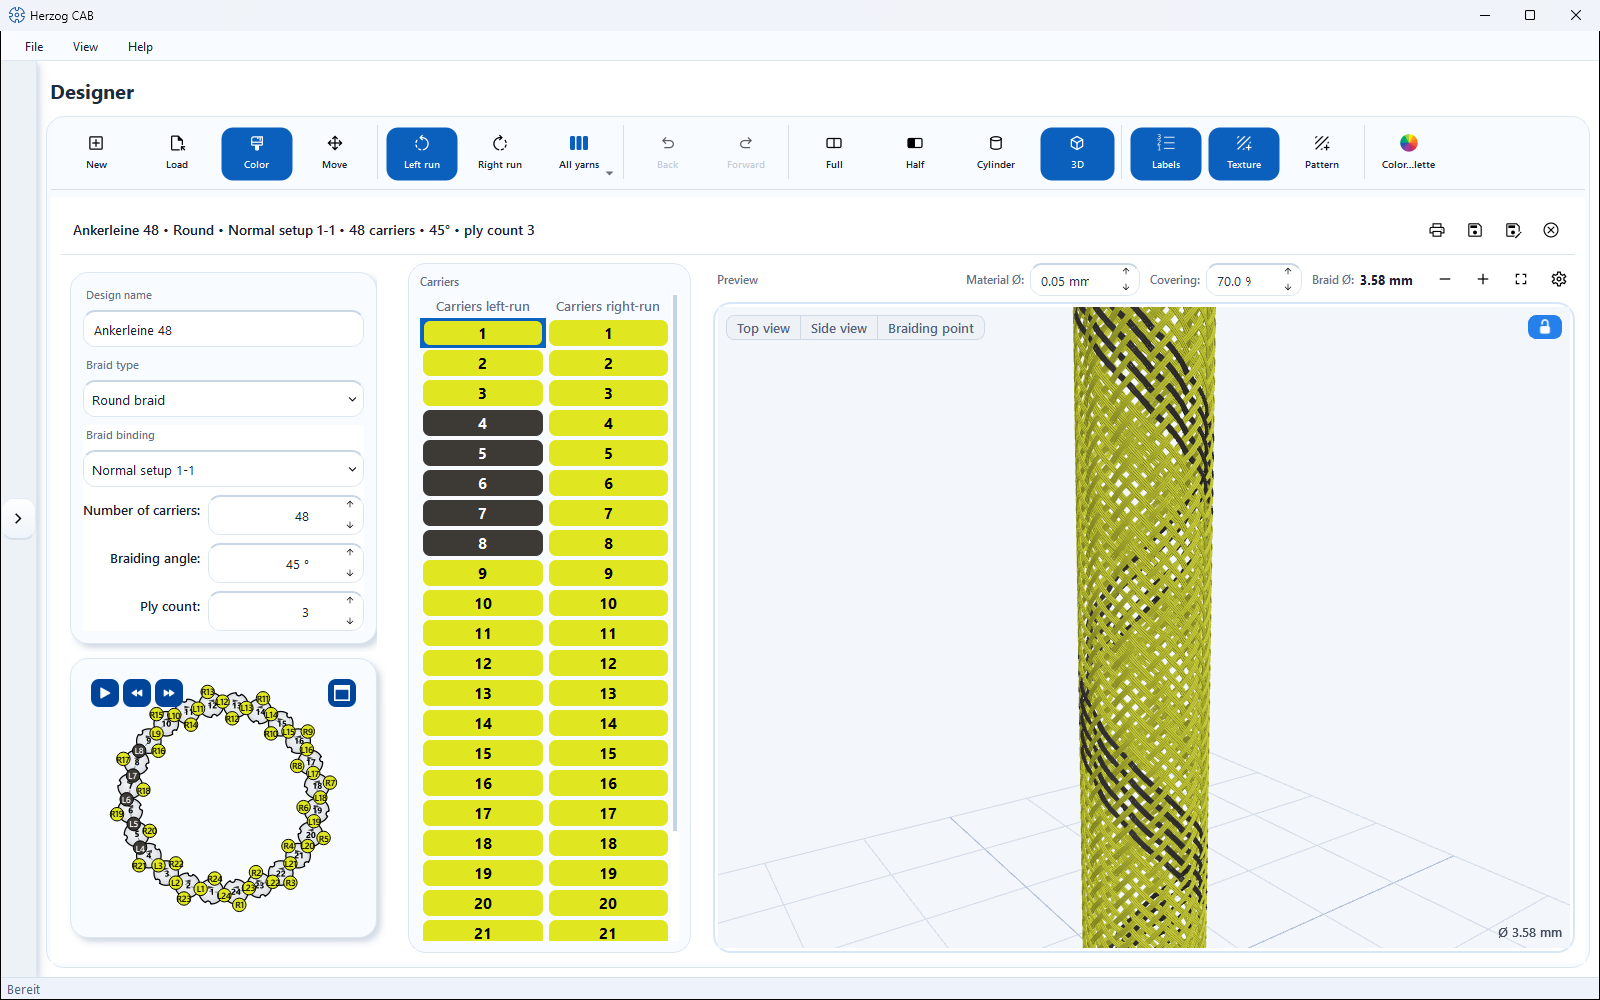The image size is (1600, 1000).
Task: Open the Color palette
Action: coord(1408,153)
